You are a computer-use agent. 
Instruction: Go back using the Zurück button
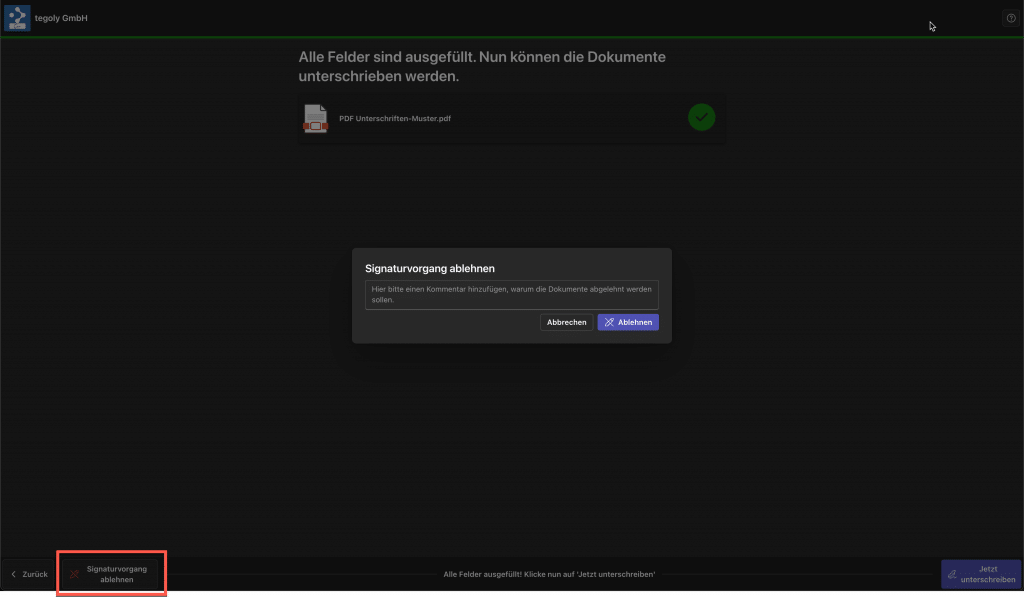click(x=29, y=574)
